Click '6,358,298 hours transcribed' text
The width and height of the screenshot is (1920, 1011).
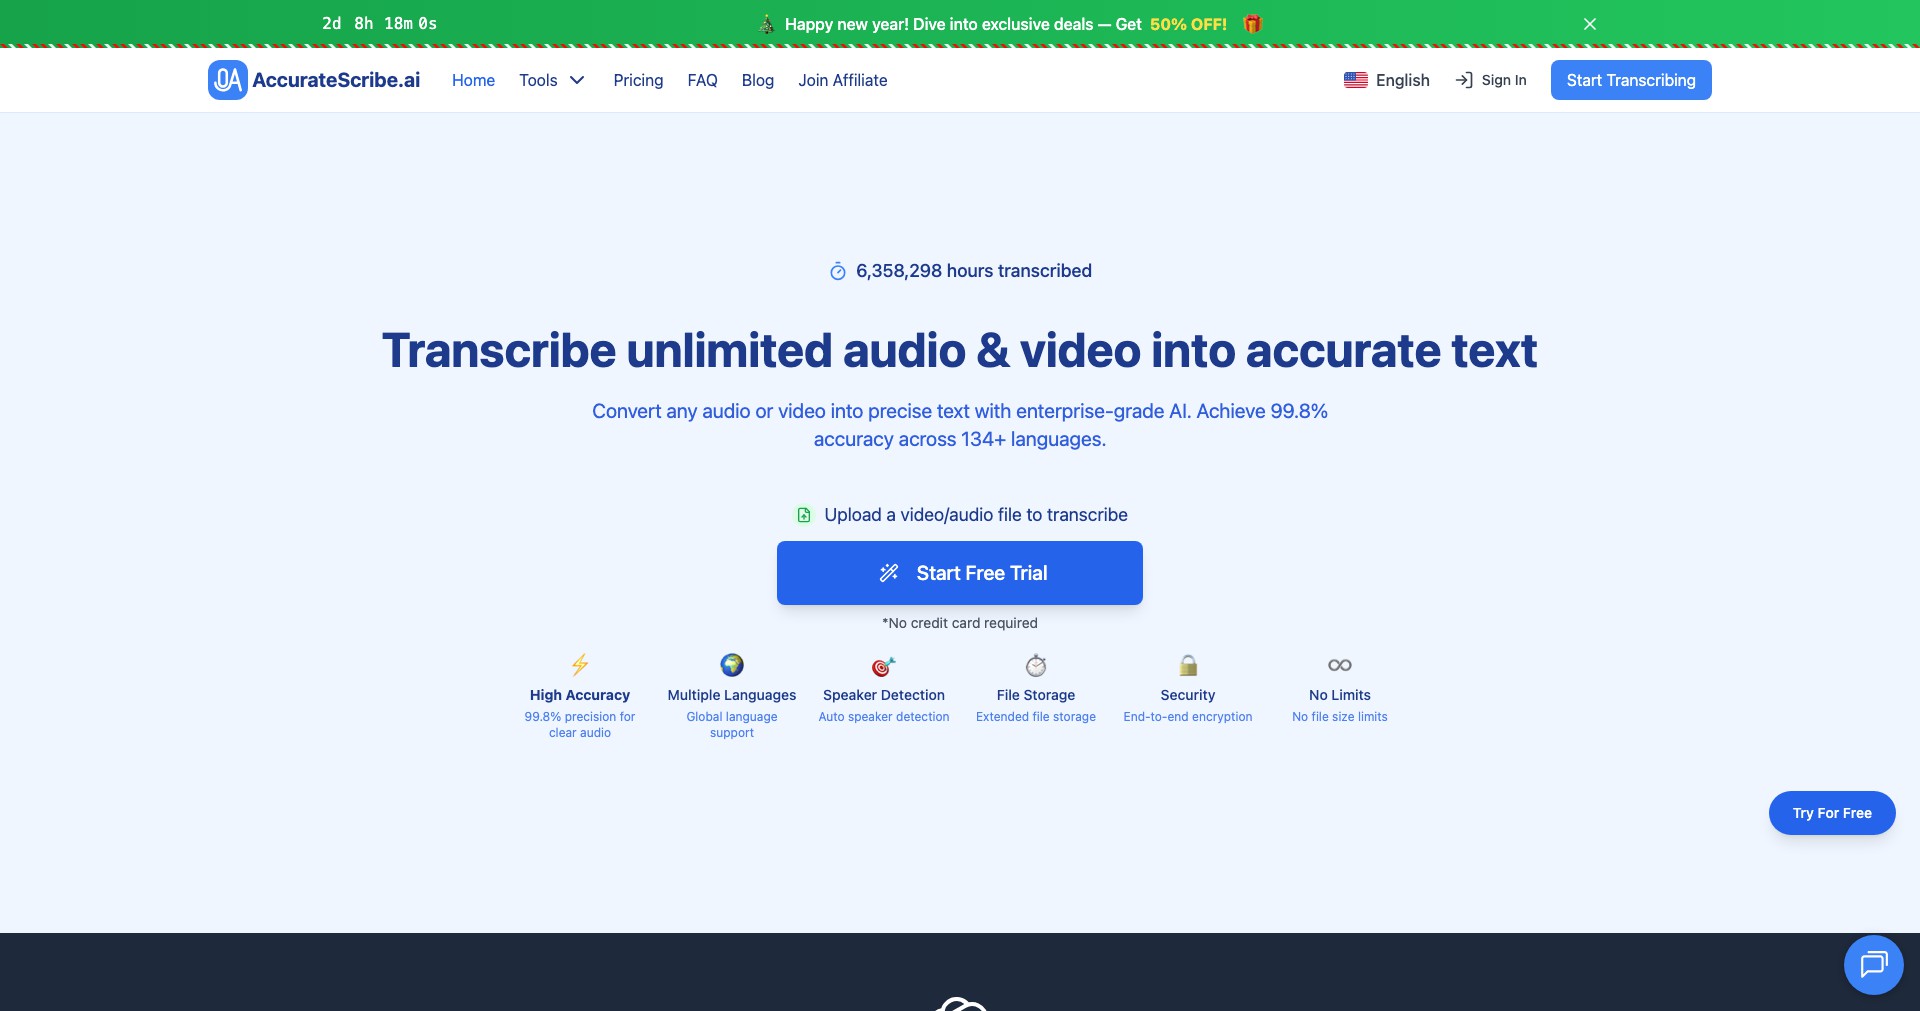tap(974, 271)
